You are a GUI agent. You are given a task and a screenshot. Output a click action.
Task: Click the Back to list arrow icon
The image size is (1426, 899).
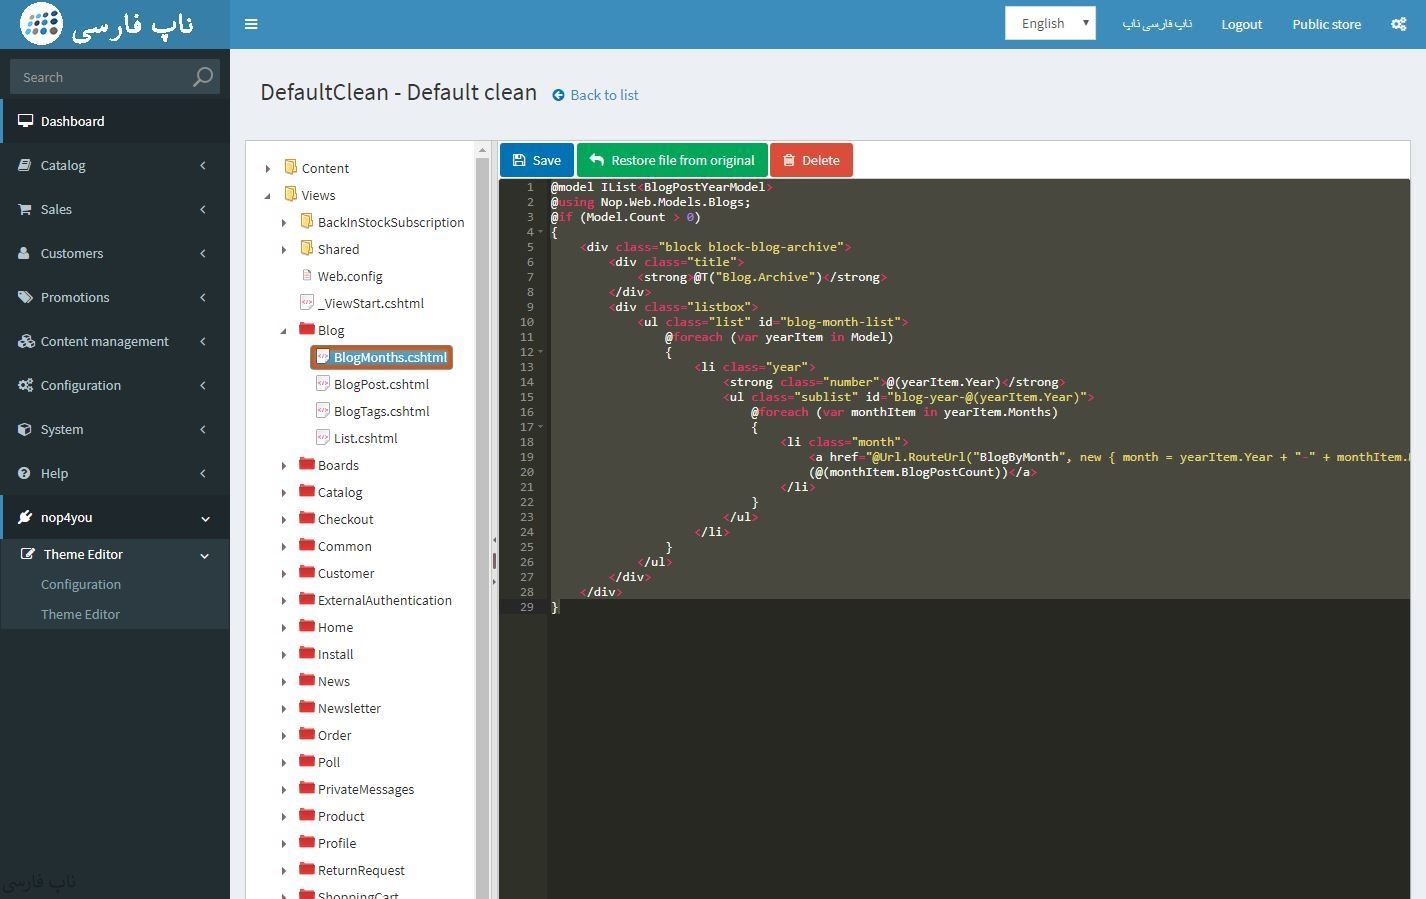558,95
